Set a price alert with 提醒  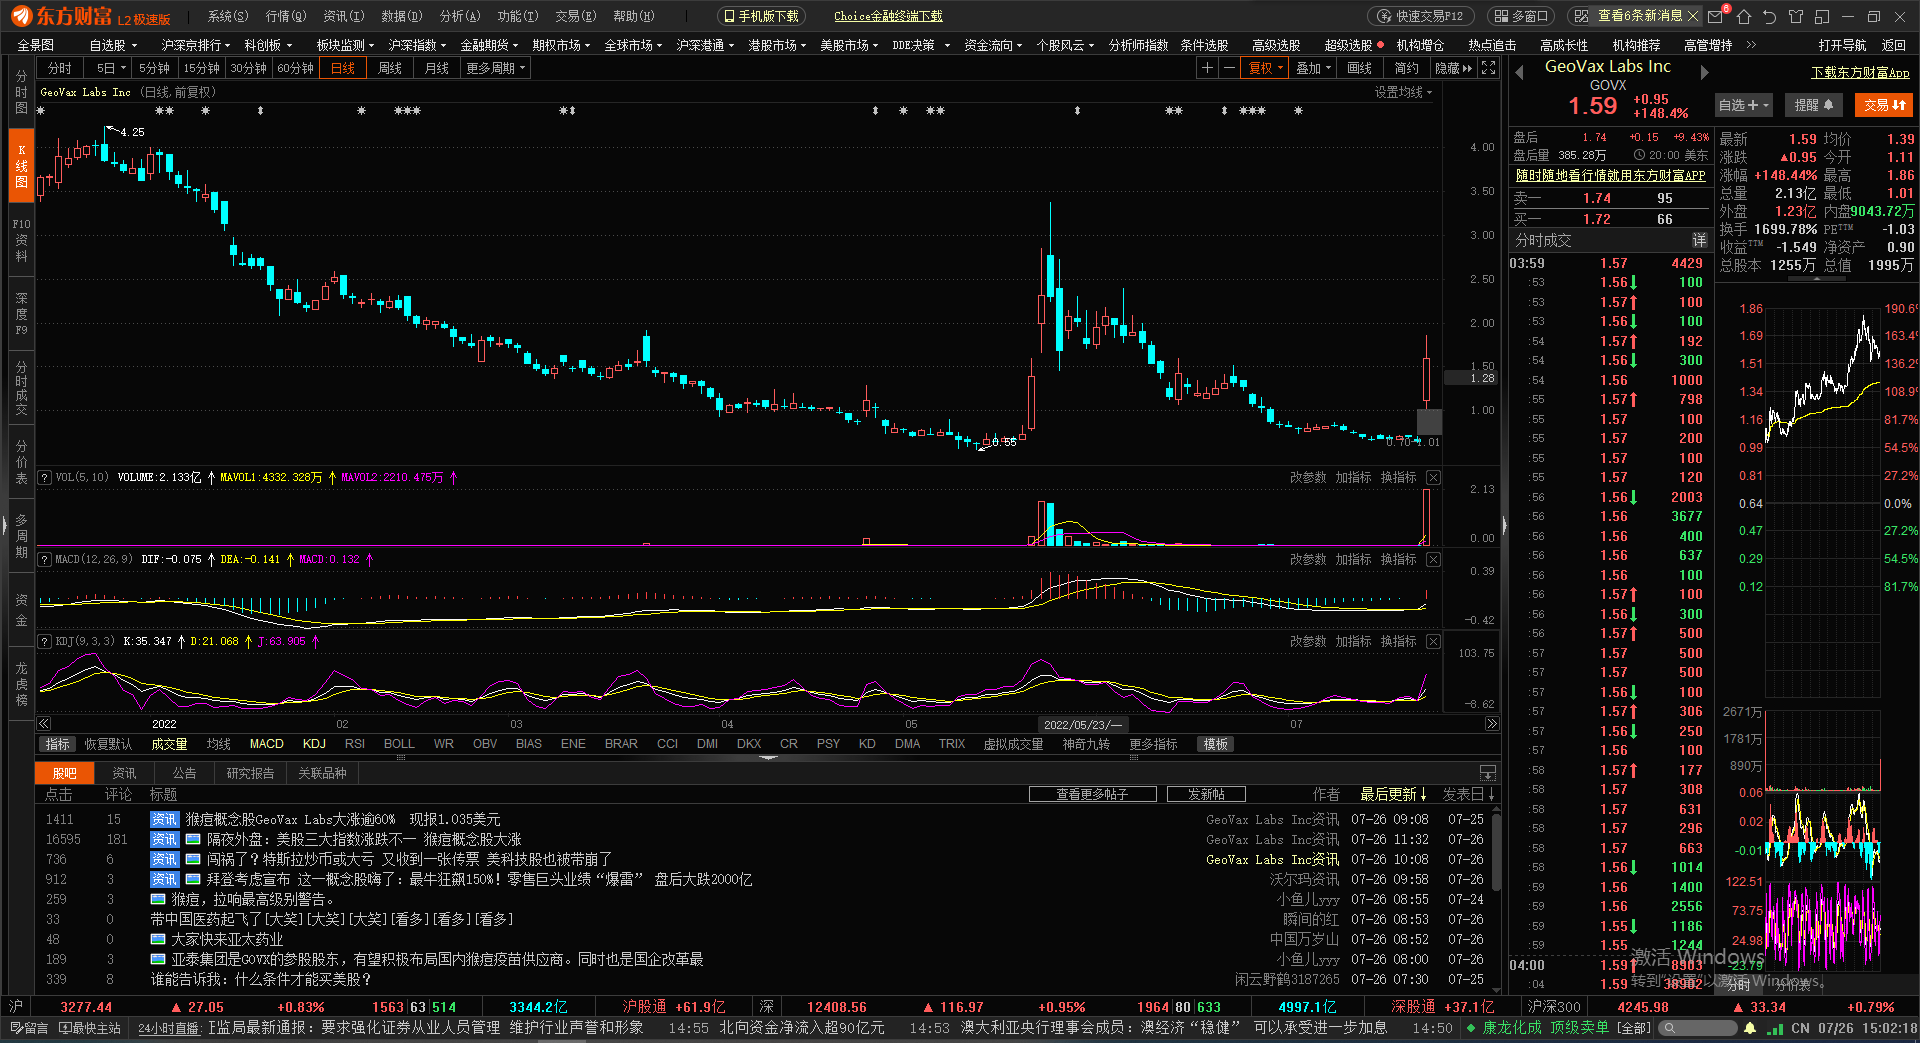[x=1813, y=105]
